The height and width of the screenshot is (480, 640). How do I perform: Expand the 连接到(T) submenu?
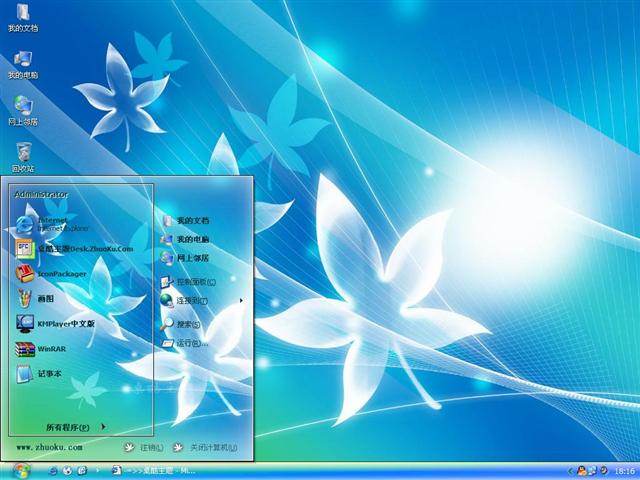(x=202, y=301)
